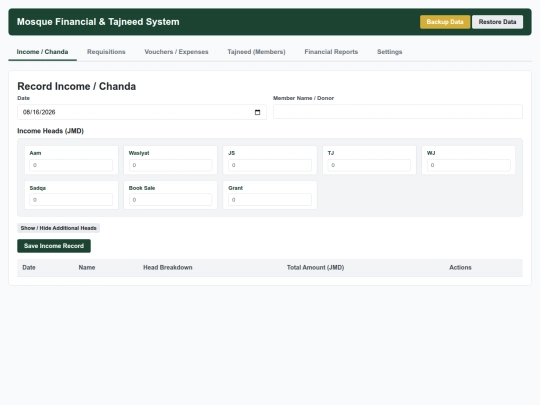Image resolution: width=540 pixels, height=405 pixels.
Task: Click the Name column header
Action: pos(87,268)
